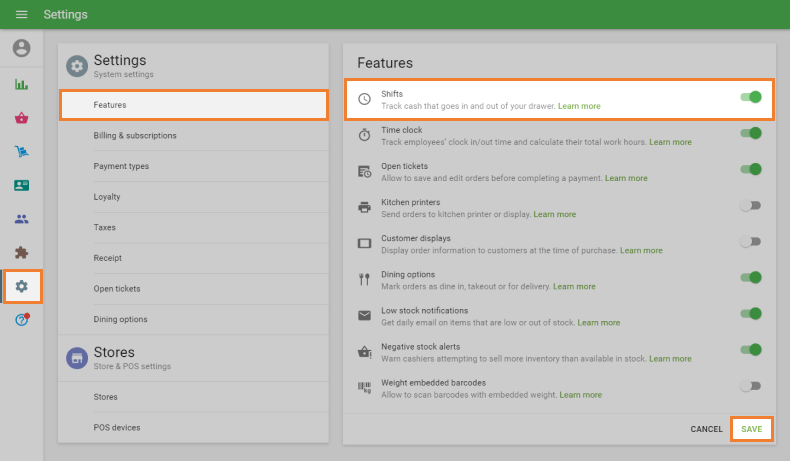The image size is (790, 461).
Task: Open the Items basket icon
Action: (21, 118)
